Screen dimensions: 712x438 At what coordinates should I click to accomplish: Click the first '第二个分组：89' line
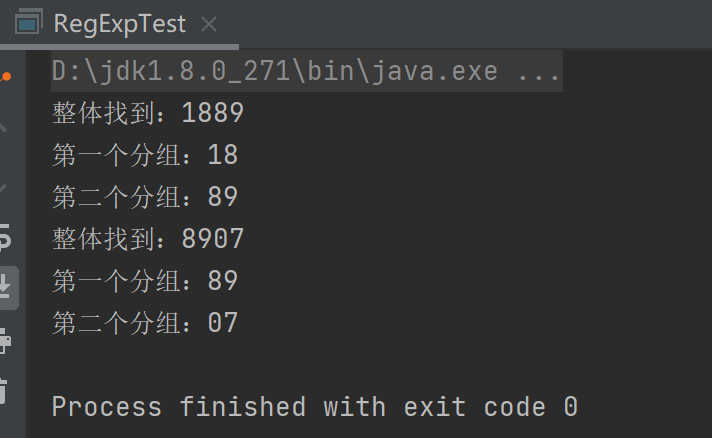(x=145, y=197)
